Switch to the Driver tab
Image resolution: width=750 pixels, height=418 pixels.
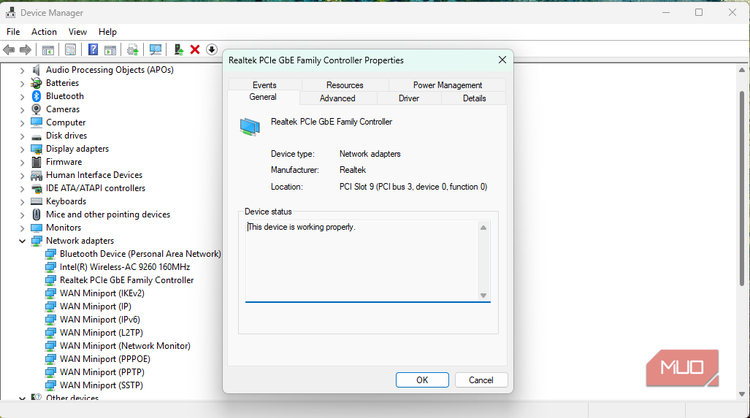pos(408,98)
